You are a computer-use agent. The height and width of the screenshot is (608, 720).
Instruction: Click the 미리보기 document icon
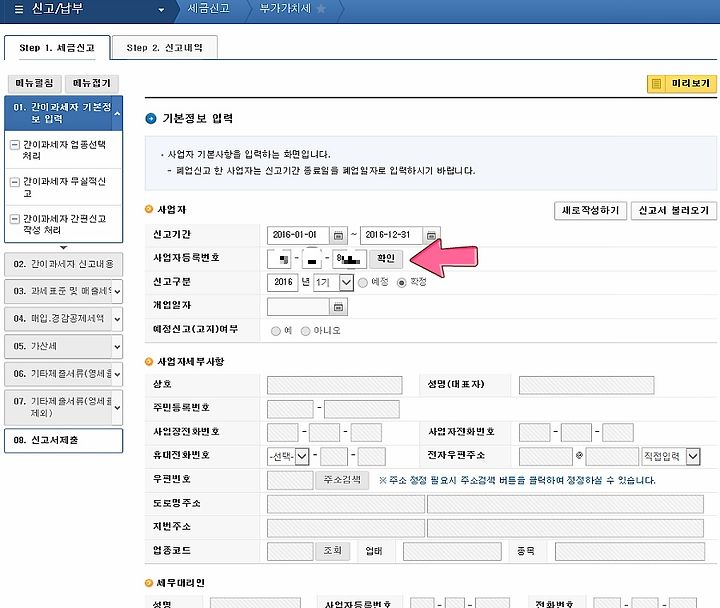[657, 84]
